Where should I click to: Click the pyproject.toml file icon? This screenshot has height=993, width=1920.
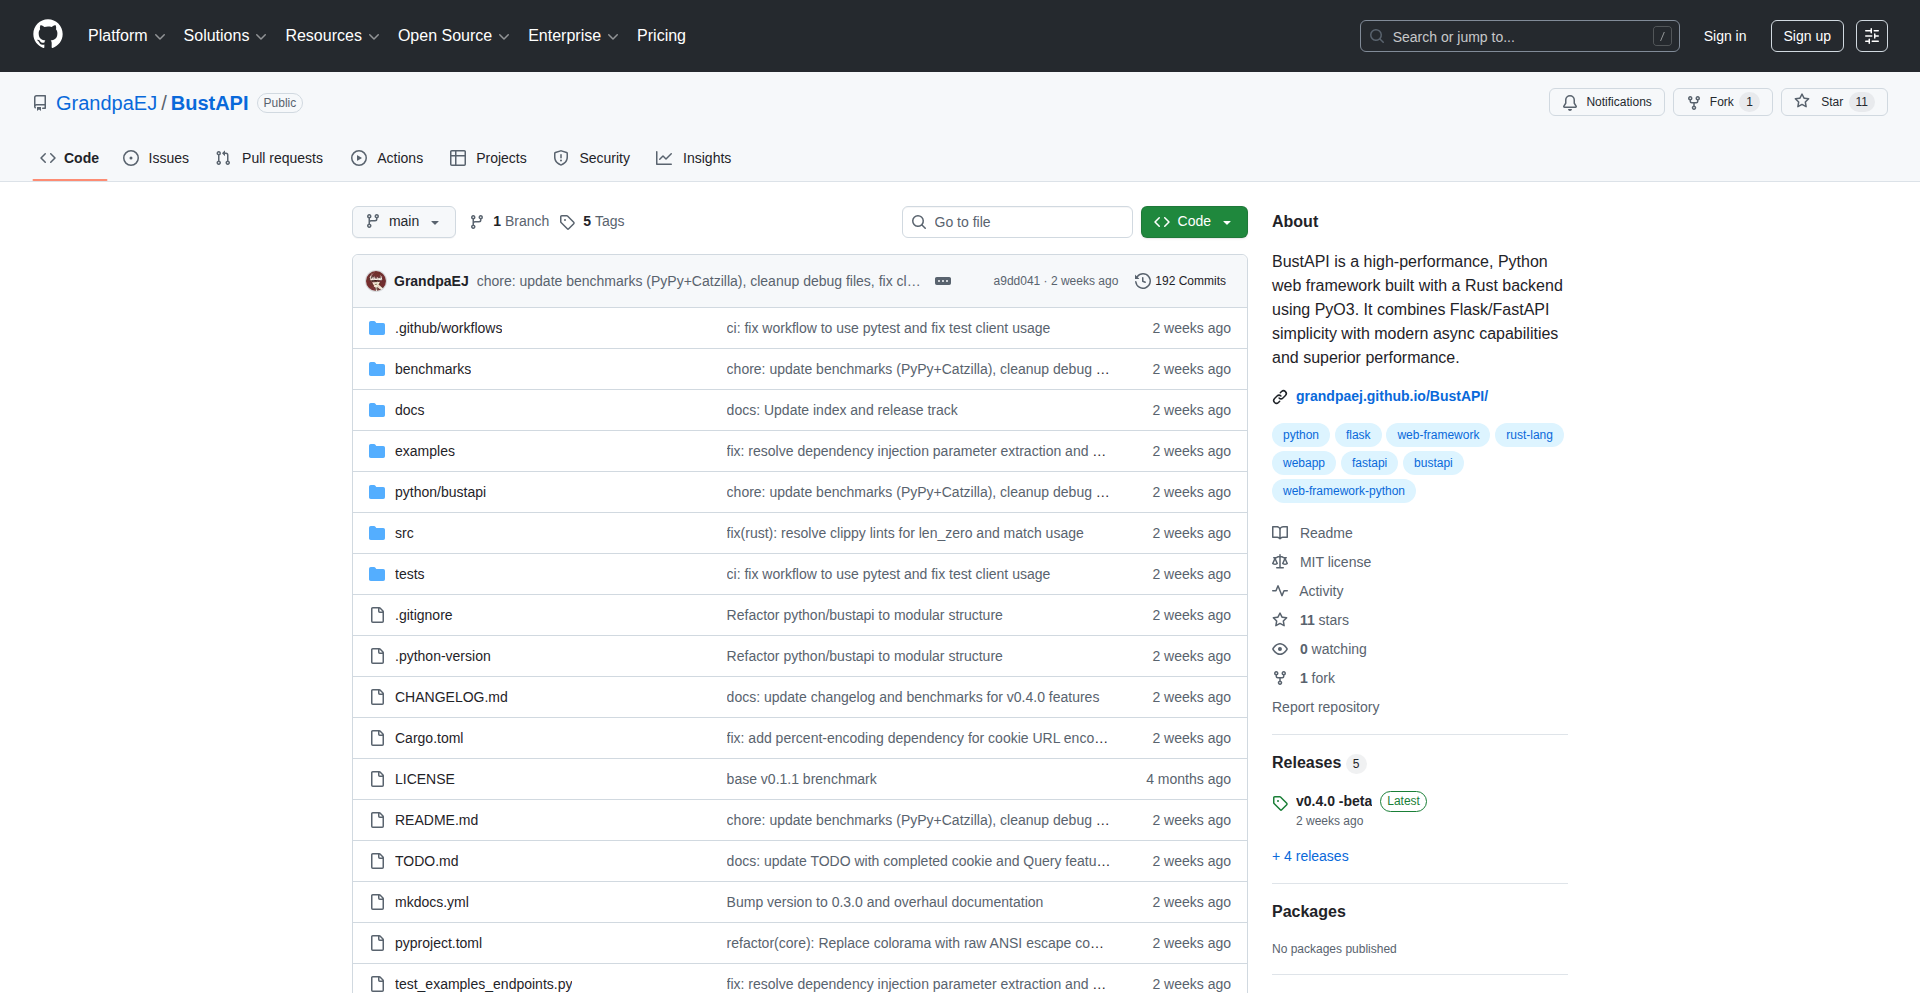pyautogui.click(x=377, y=943)
